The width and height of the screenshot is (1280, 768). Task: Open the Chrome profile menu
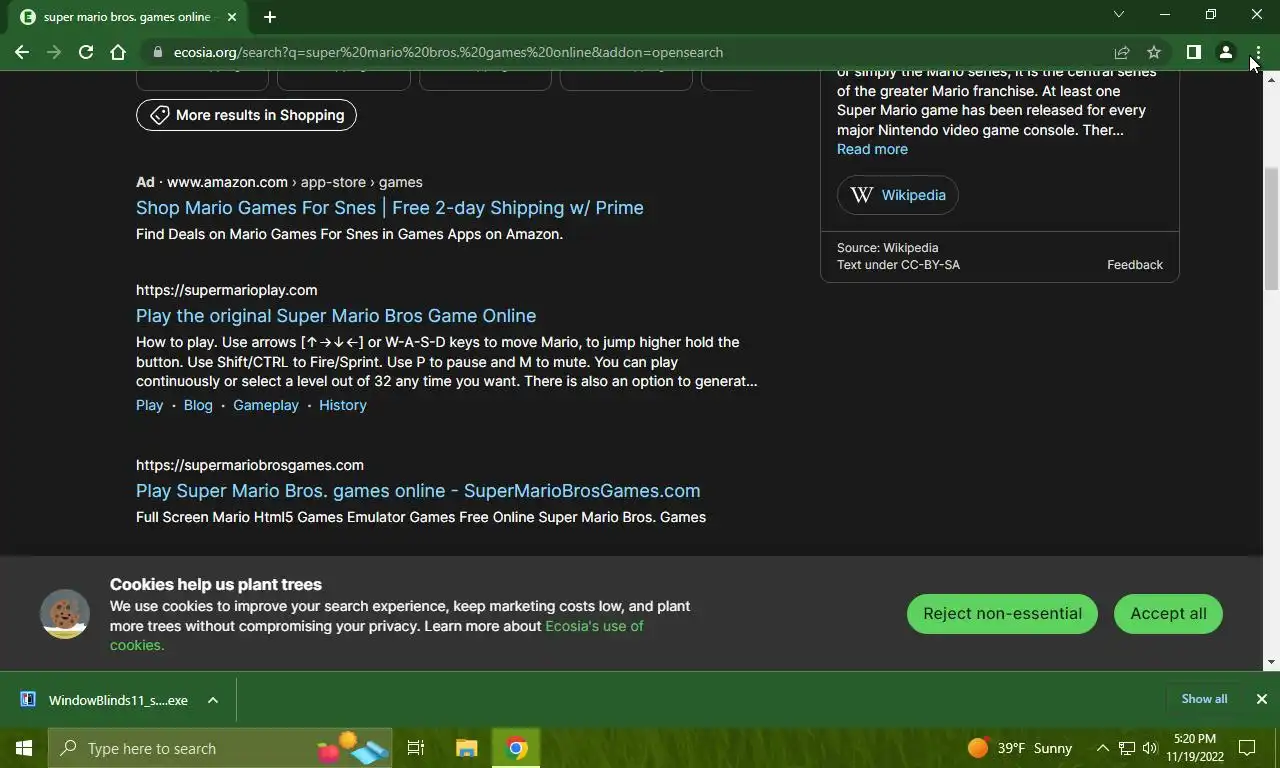pyautogui.click(x=1225, y=52)
